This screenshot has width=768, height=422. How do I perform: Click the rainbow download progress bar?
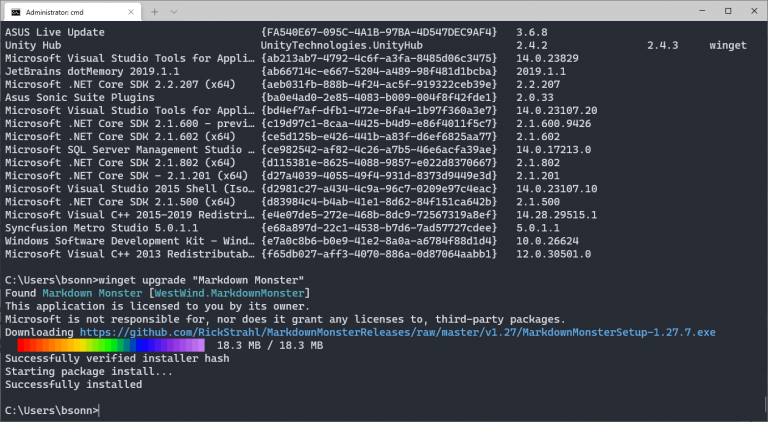click(111, 345)
